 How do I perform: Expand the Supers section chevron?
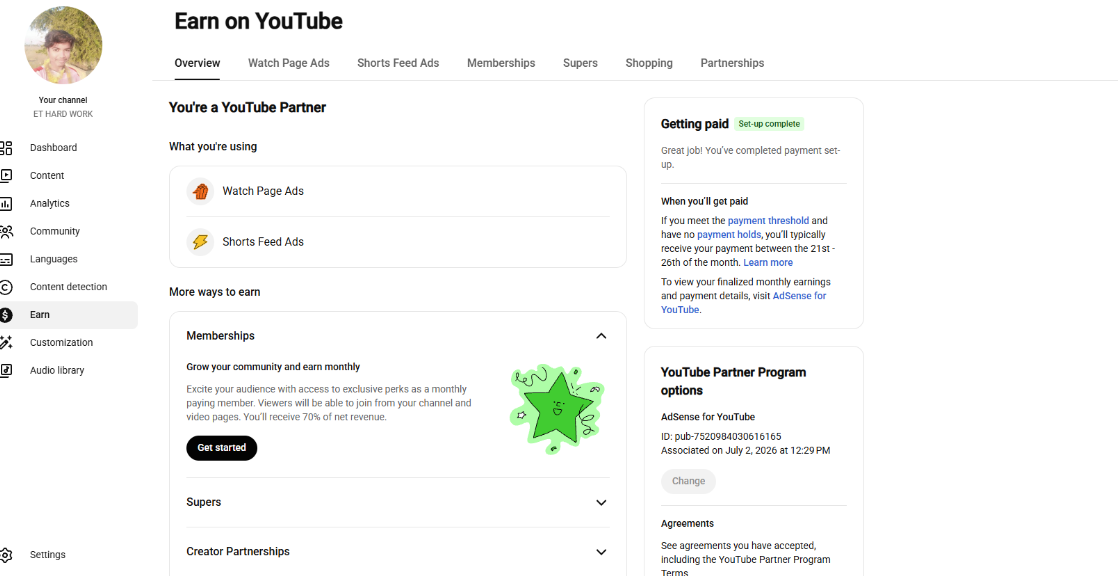click(601, 503)
